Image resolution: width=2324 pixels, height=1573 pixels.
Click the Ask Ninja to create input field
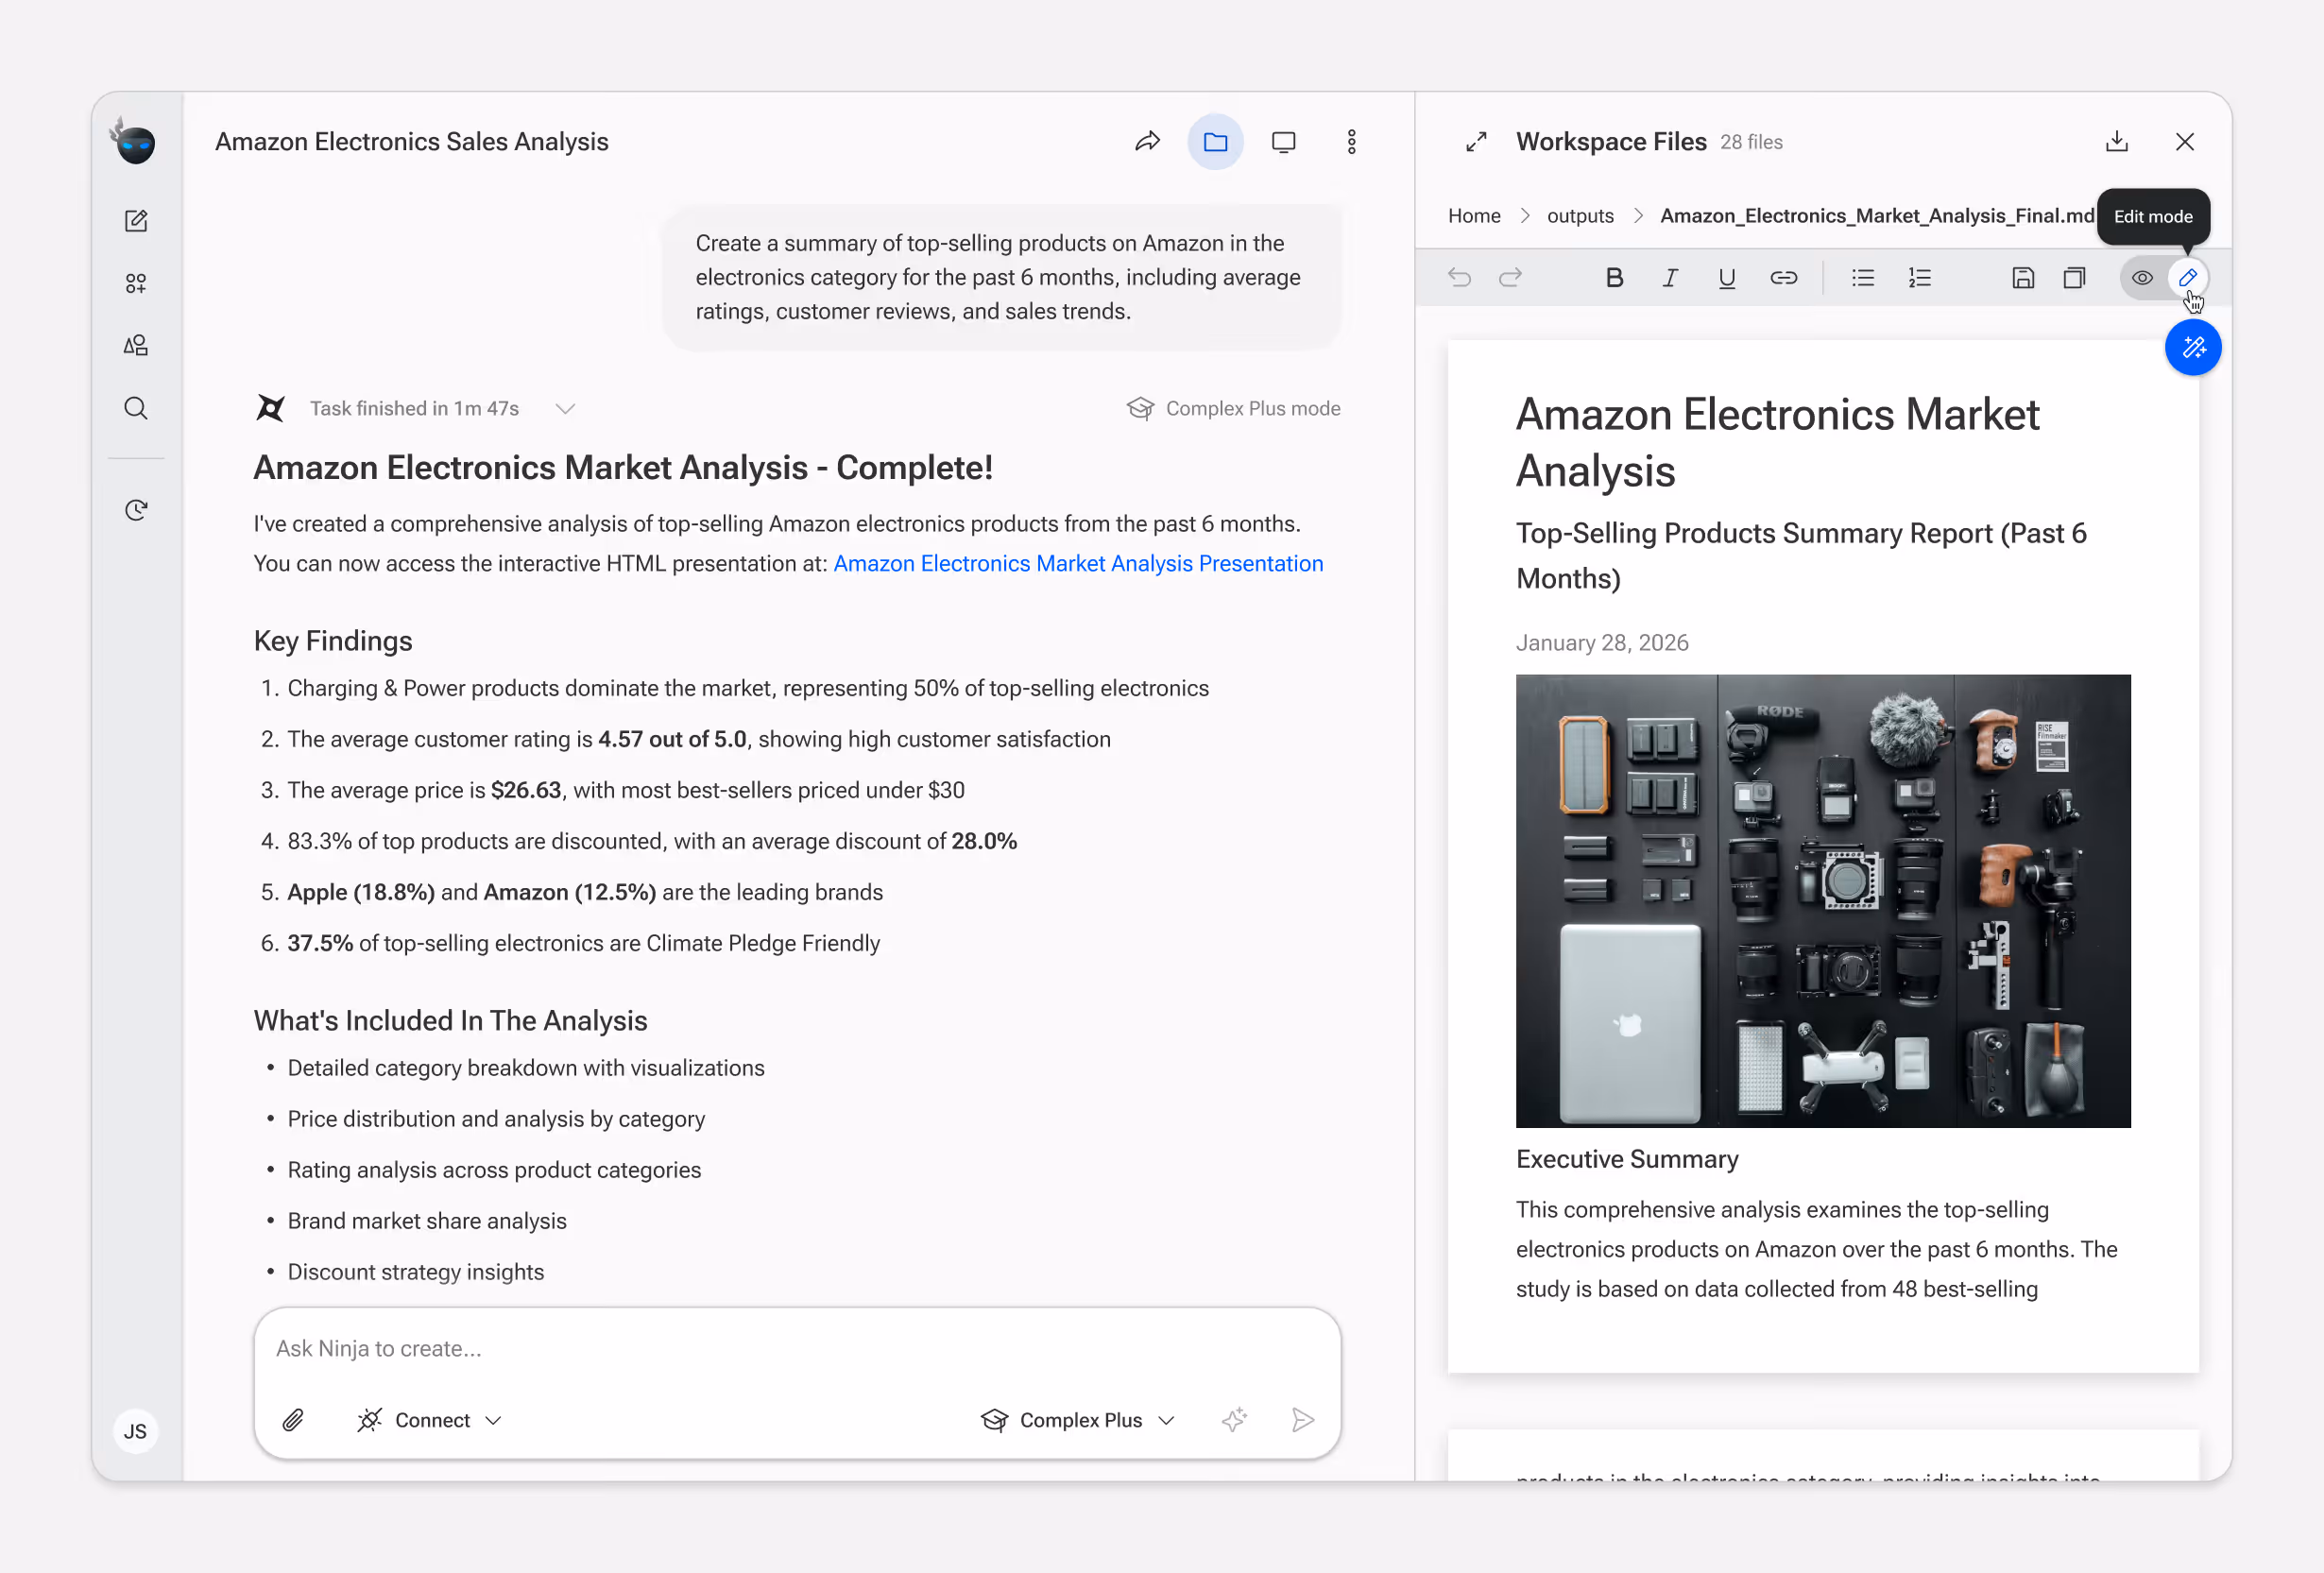point(796,1348)
